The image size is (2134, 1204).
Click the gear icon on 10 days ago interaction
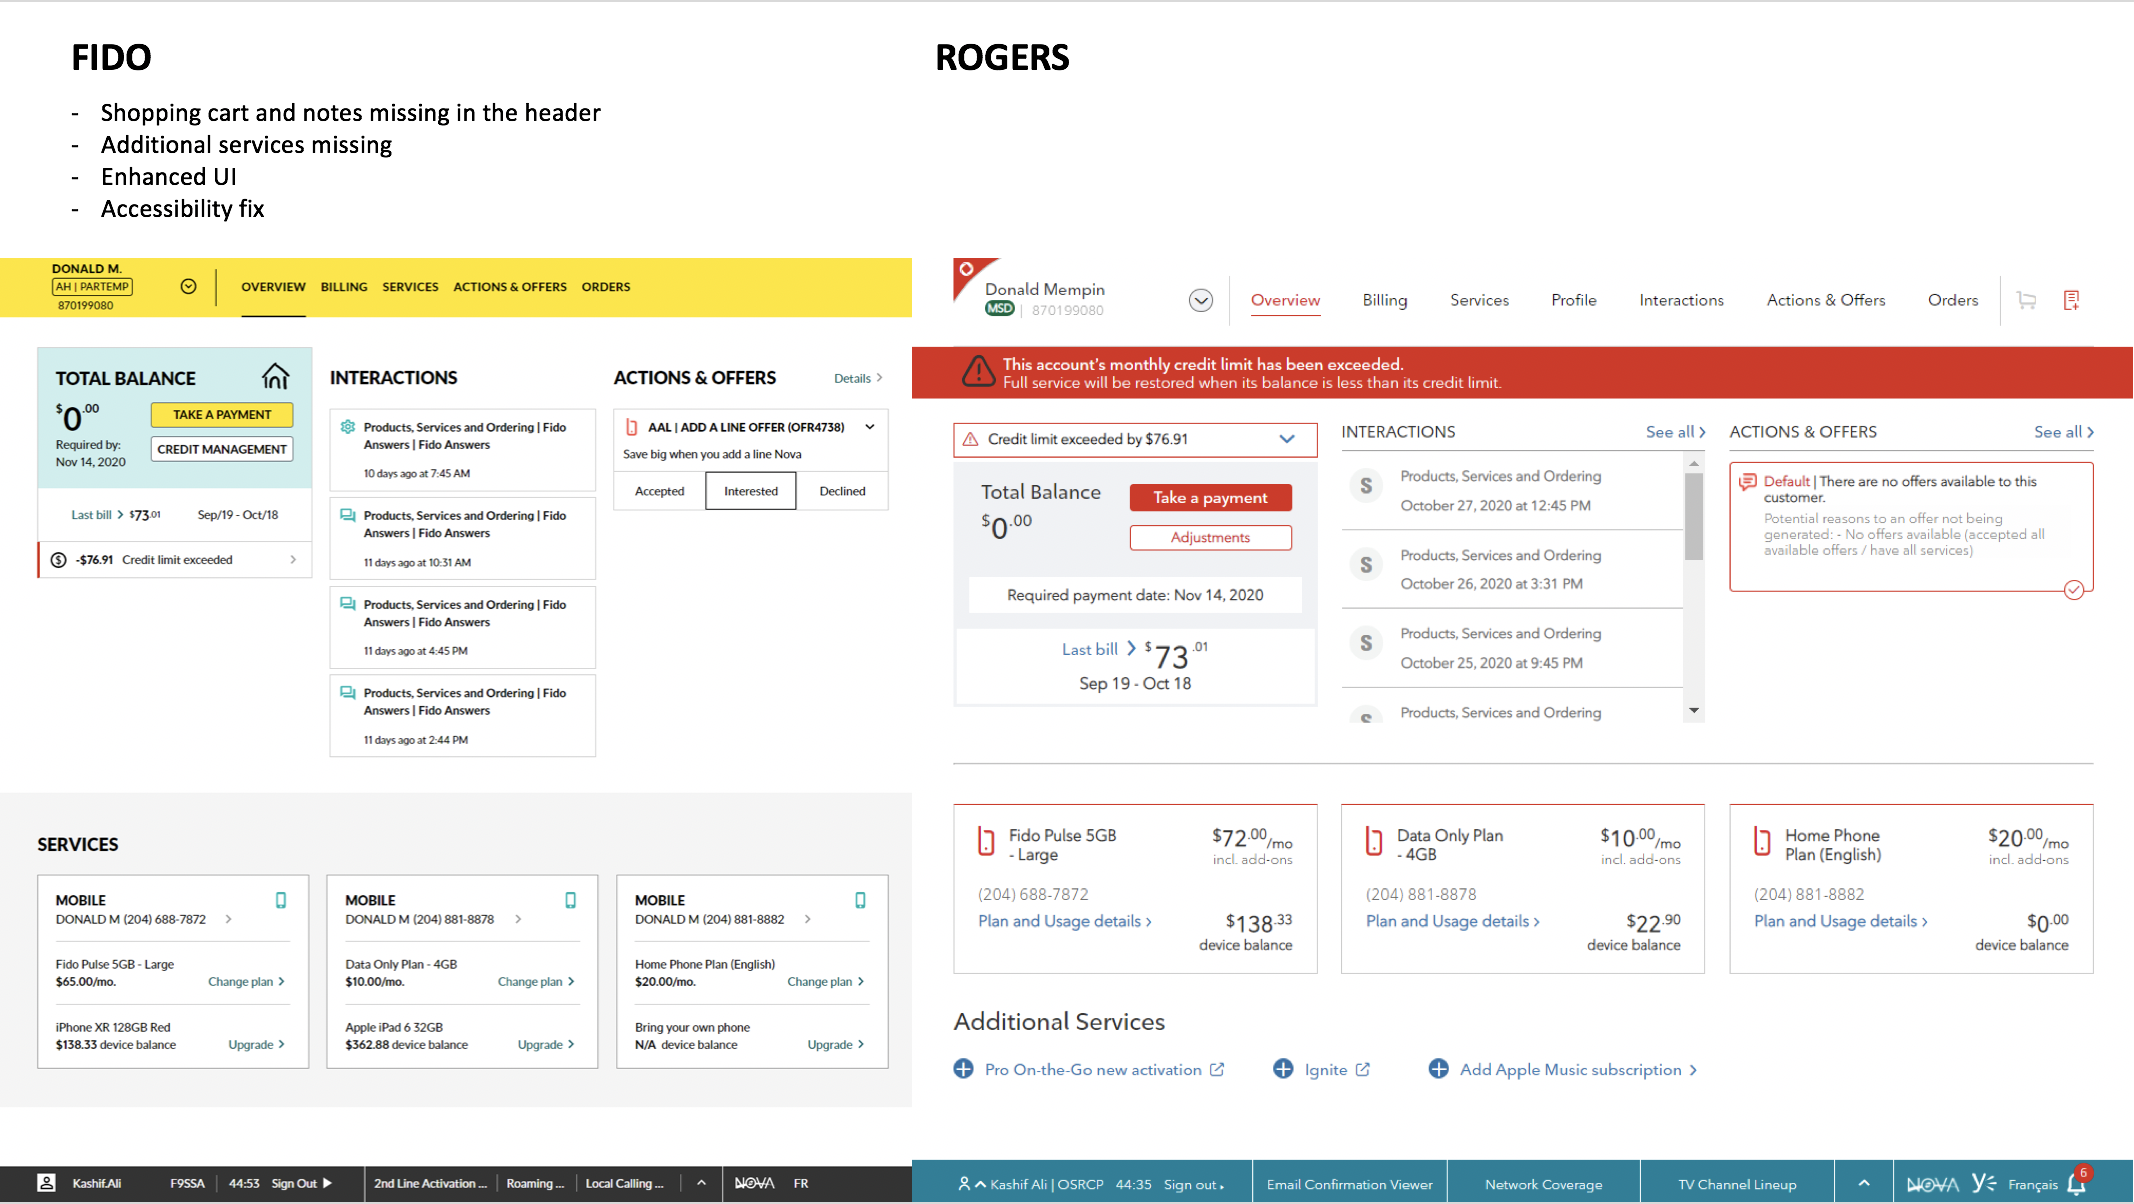(x=348, y=427)
